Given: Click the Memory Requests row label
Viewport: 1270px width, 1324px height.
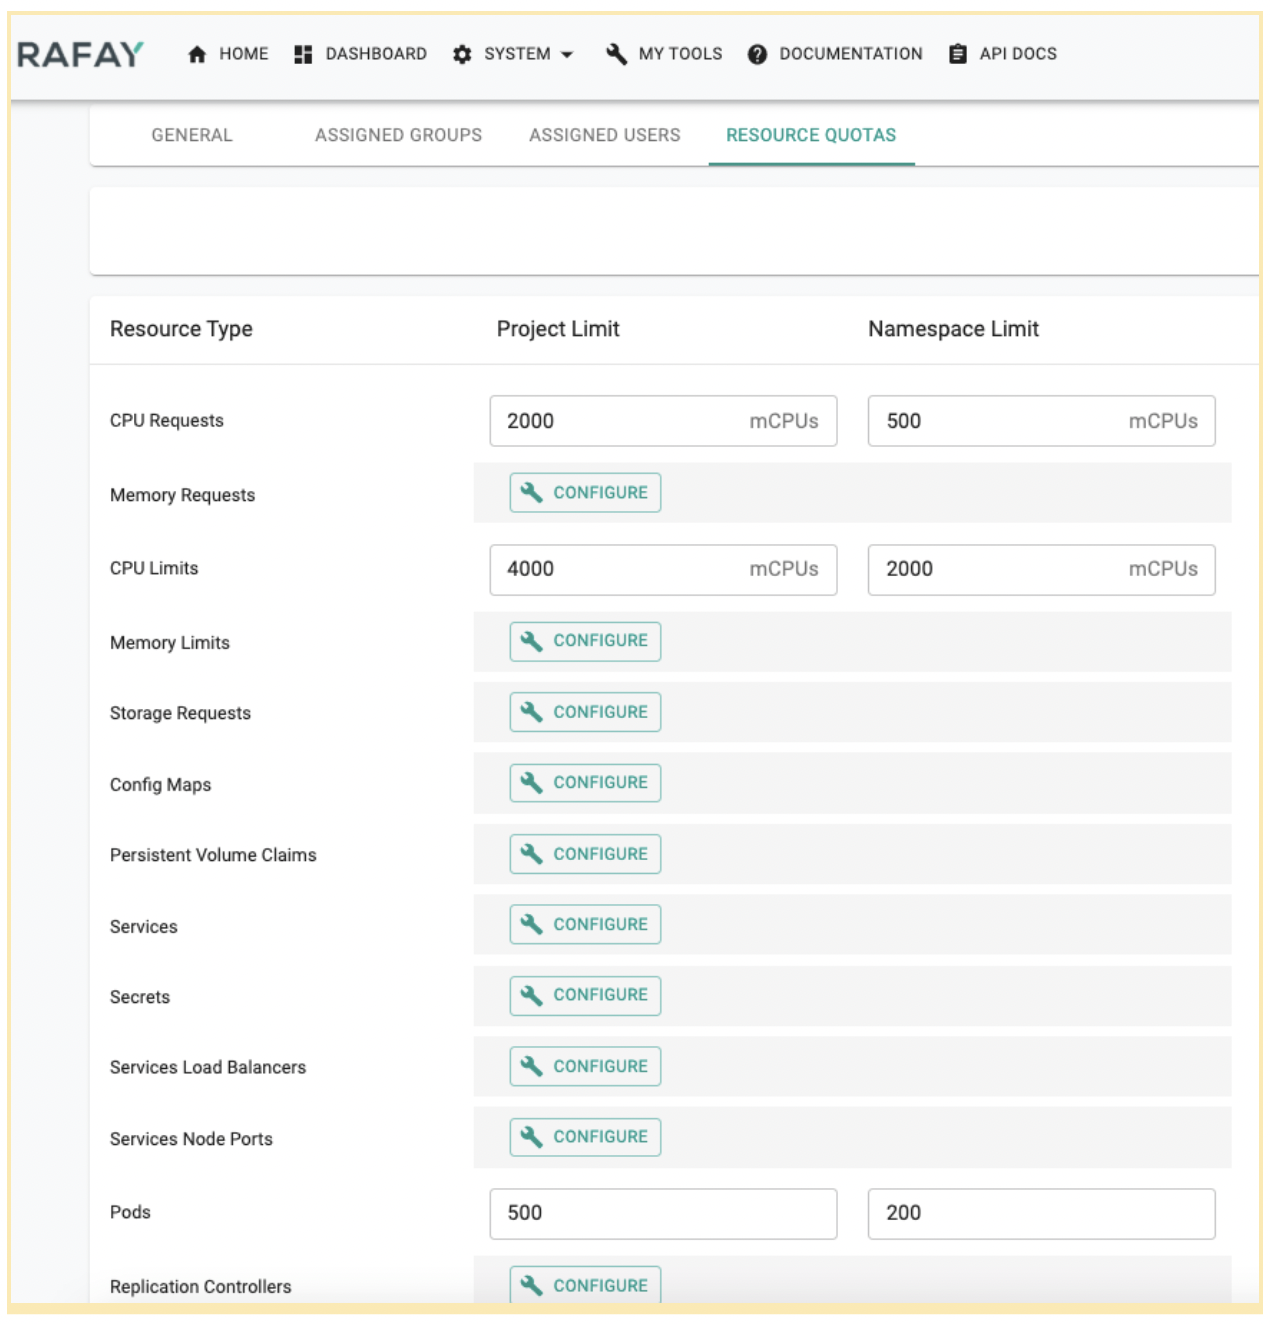Looking at the screenshot, I should [182, 495].
